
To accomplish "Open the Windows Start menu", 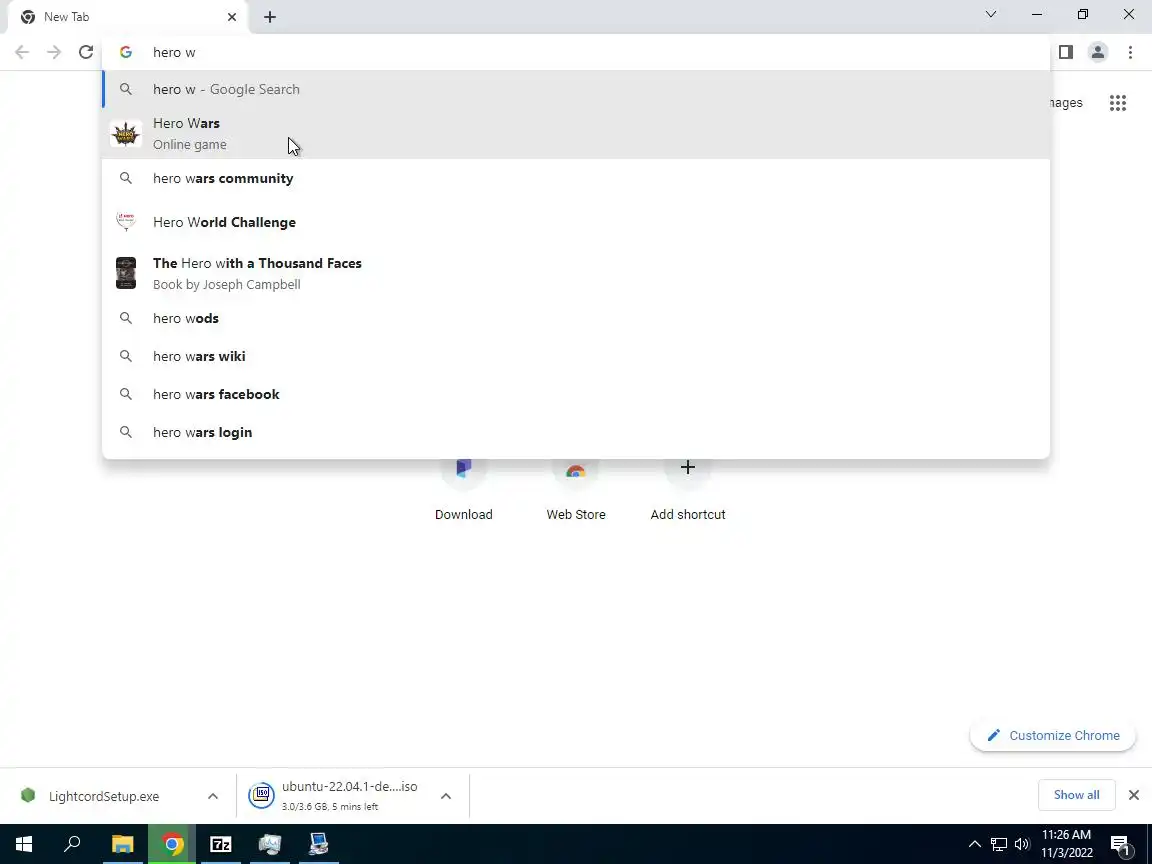I will (x=24, y=844).
